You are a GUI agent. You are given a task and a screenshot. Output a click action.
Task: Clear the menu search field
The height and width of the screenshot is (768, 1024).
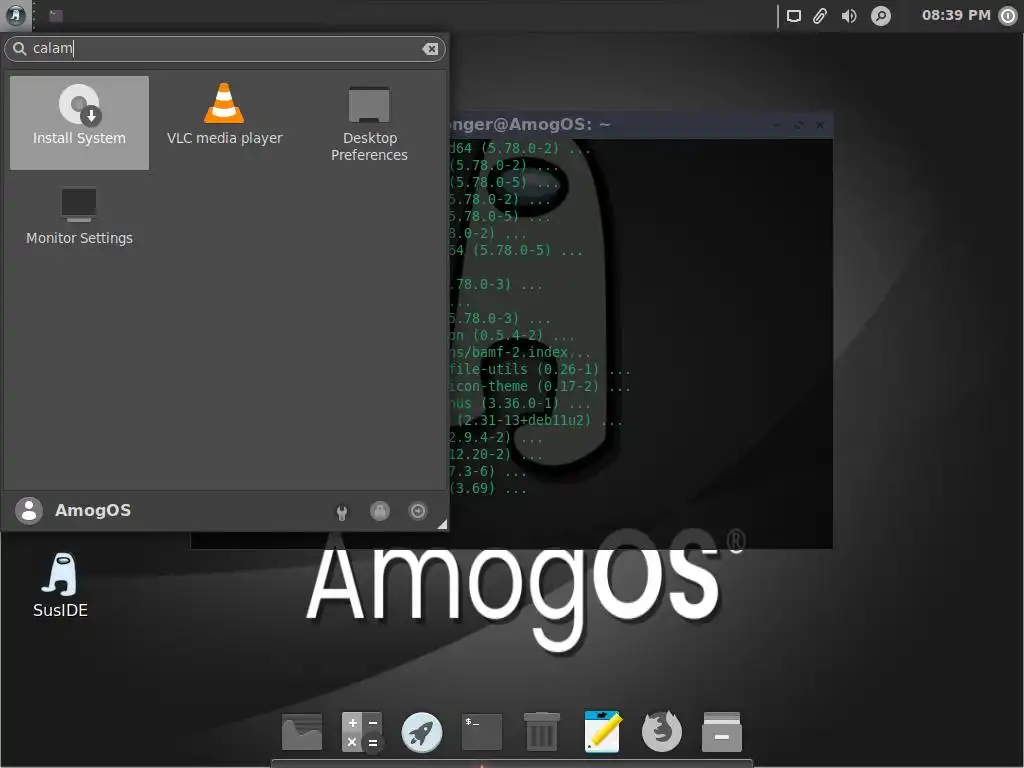point(430,49)
